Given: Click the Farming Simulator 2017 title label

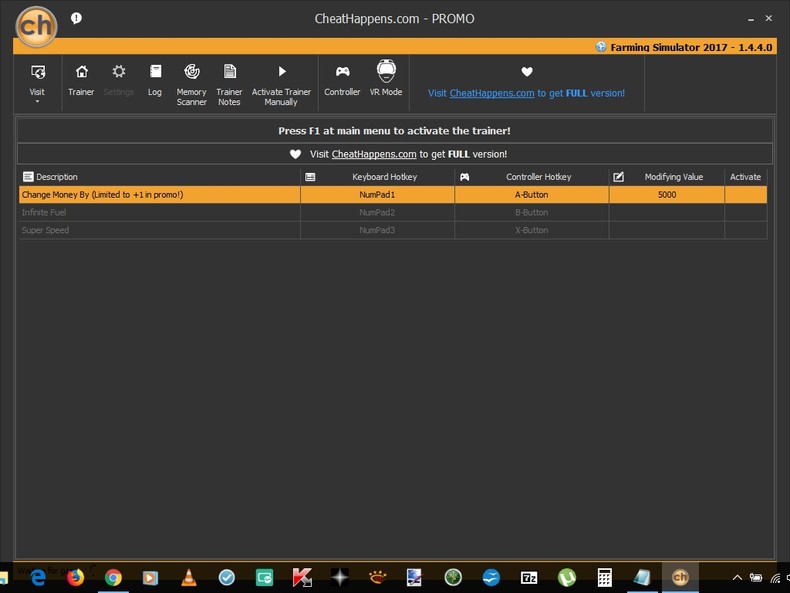Looking at the screenshot, I should [691, 47].
